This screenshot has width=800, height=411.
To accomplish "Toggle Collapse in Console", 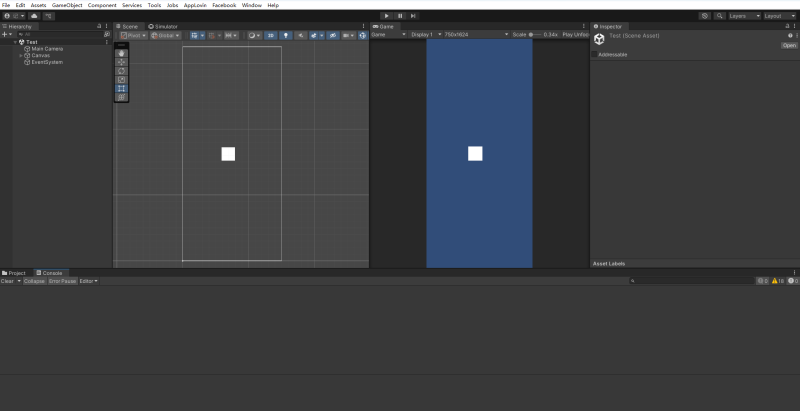I will point(34,281).
